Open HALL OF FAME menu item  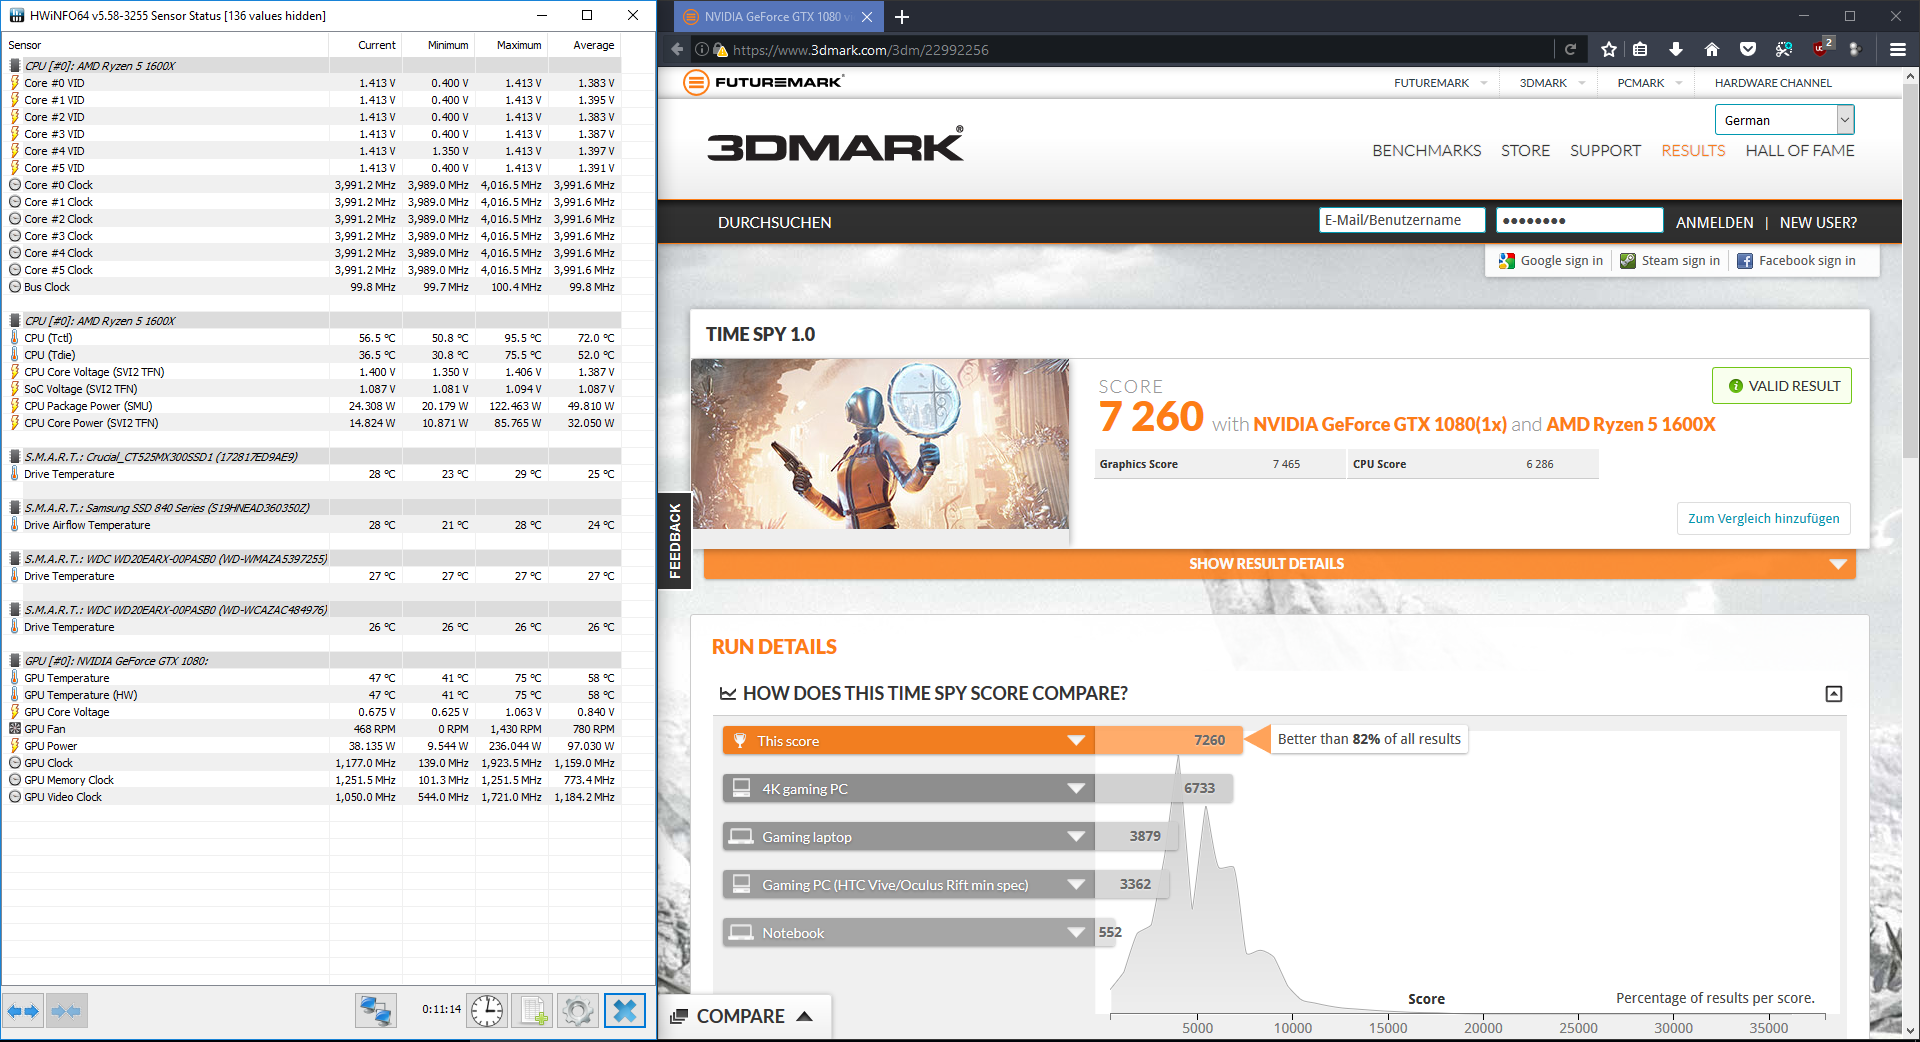1800,151
